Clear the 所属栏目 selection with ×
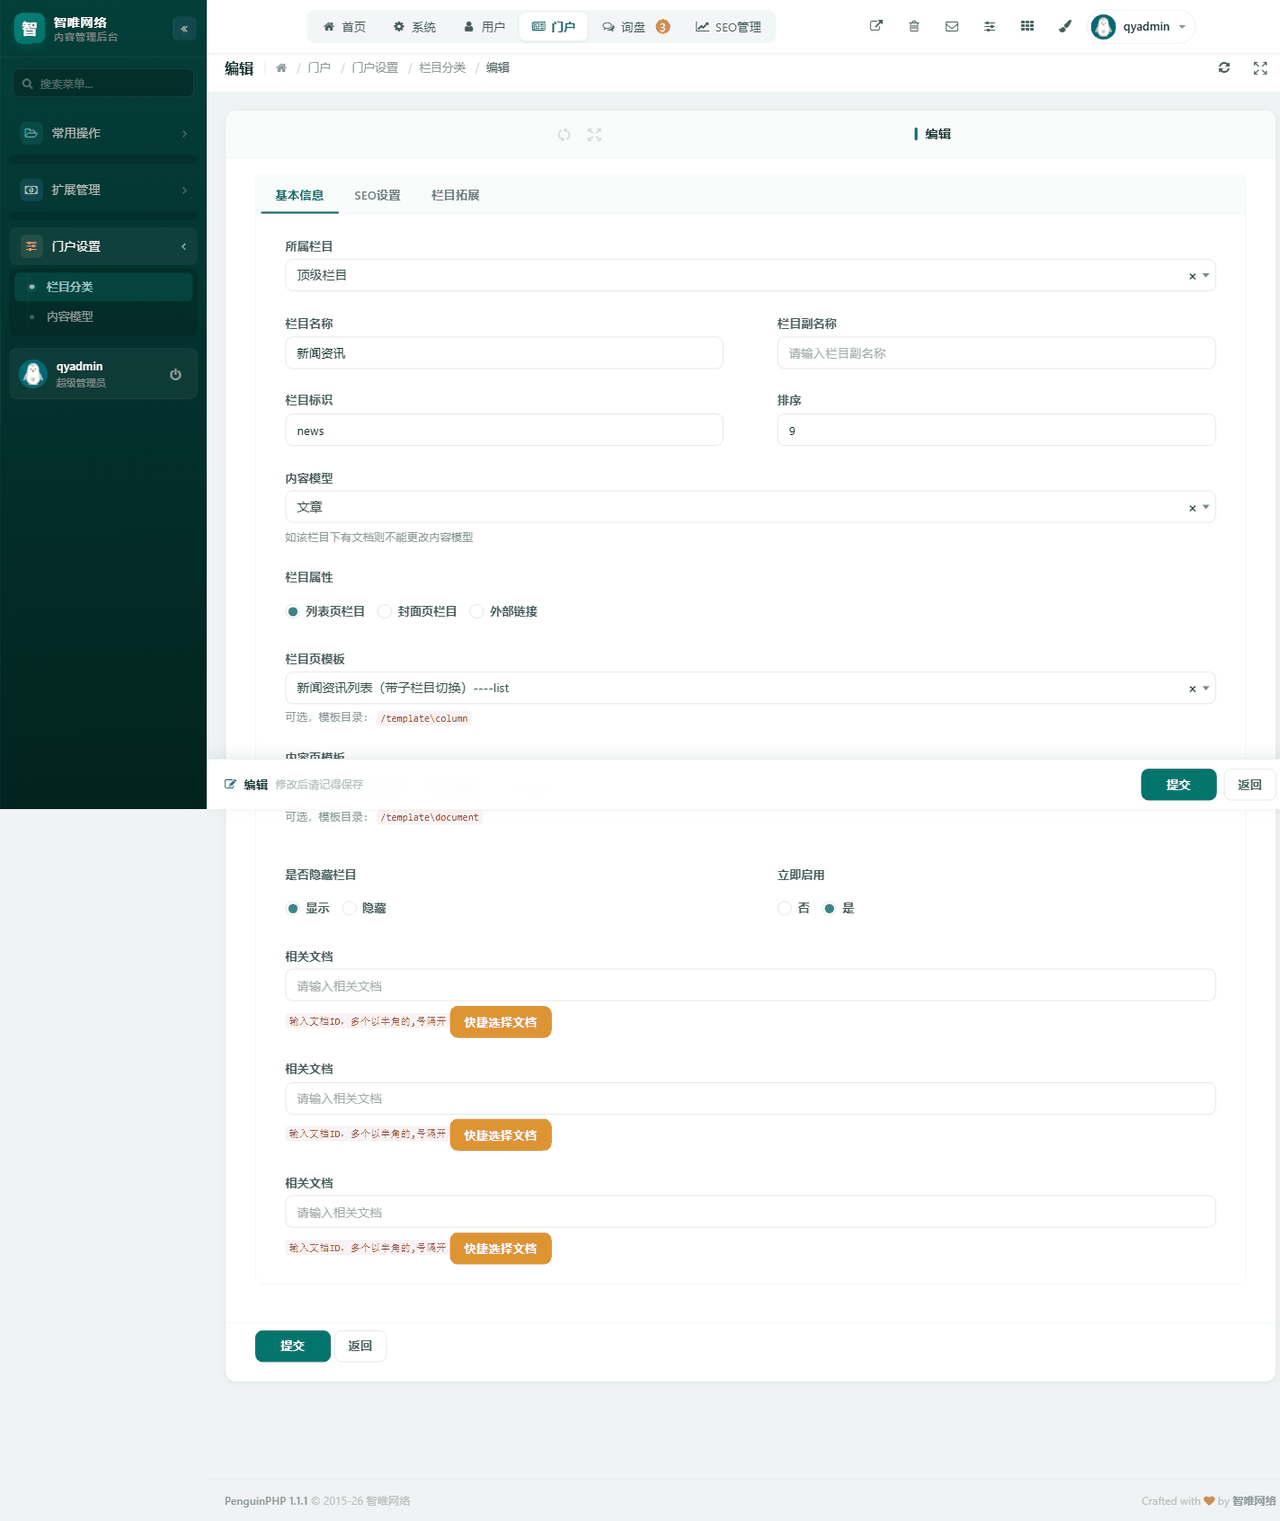This screenshot has width=1280, height=1521. pos(1192,276)
